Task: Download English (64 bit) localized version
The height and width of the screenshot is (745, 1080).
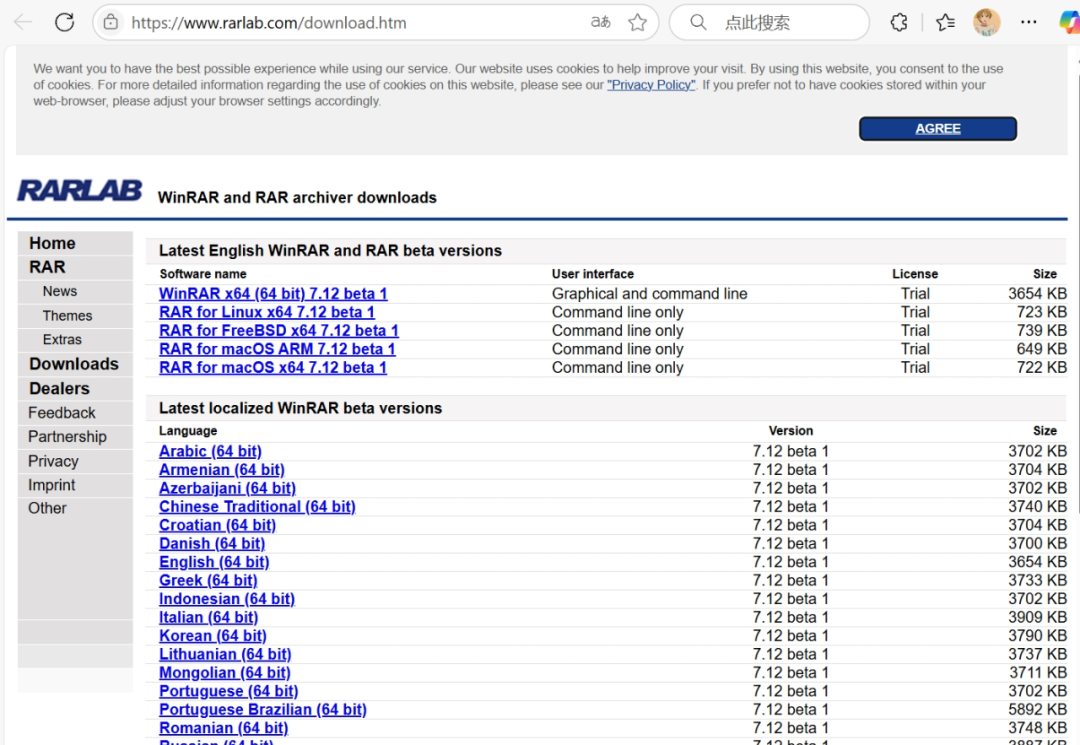Action: [214, 562]
